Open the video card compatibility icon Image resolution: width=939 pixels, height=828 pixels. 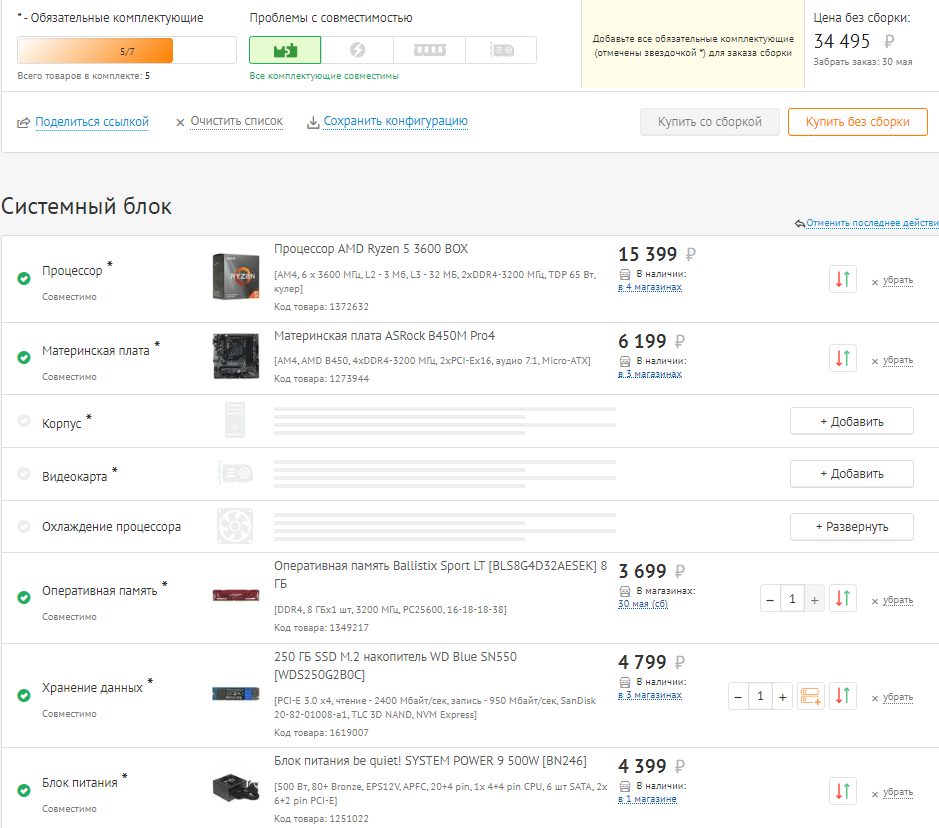tap(500, 50)
